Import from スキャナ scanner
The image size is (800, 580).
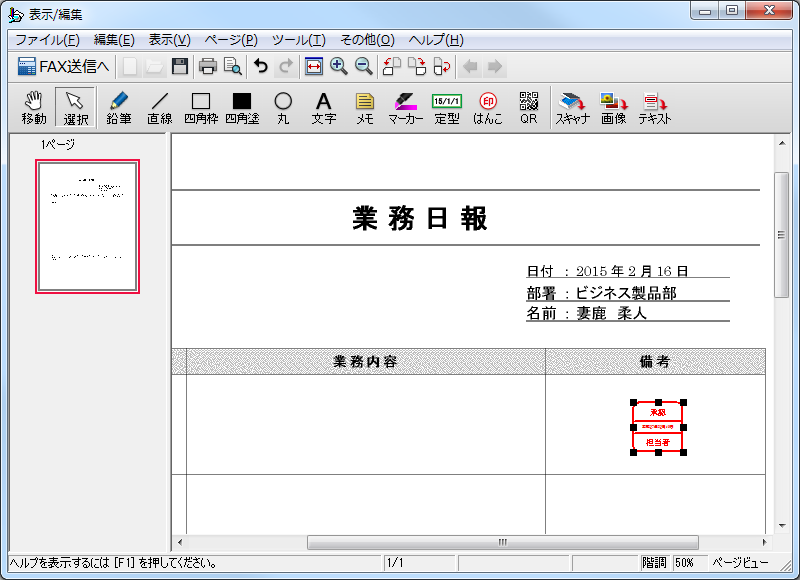(x=572, y=108)
